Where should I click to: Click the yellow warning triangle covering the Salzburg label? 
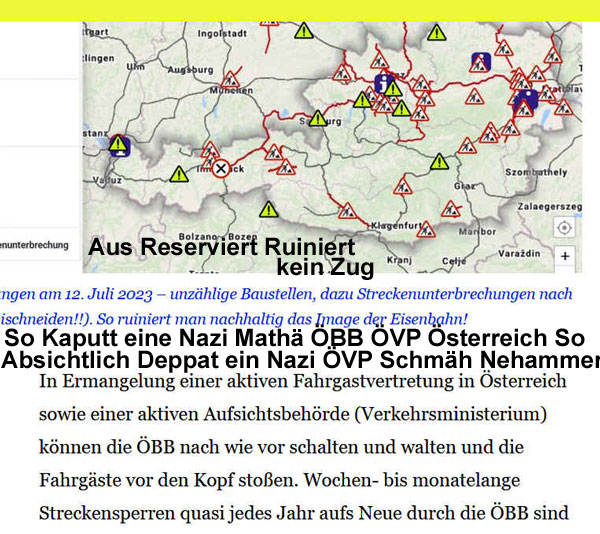tap(318, 119)
